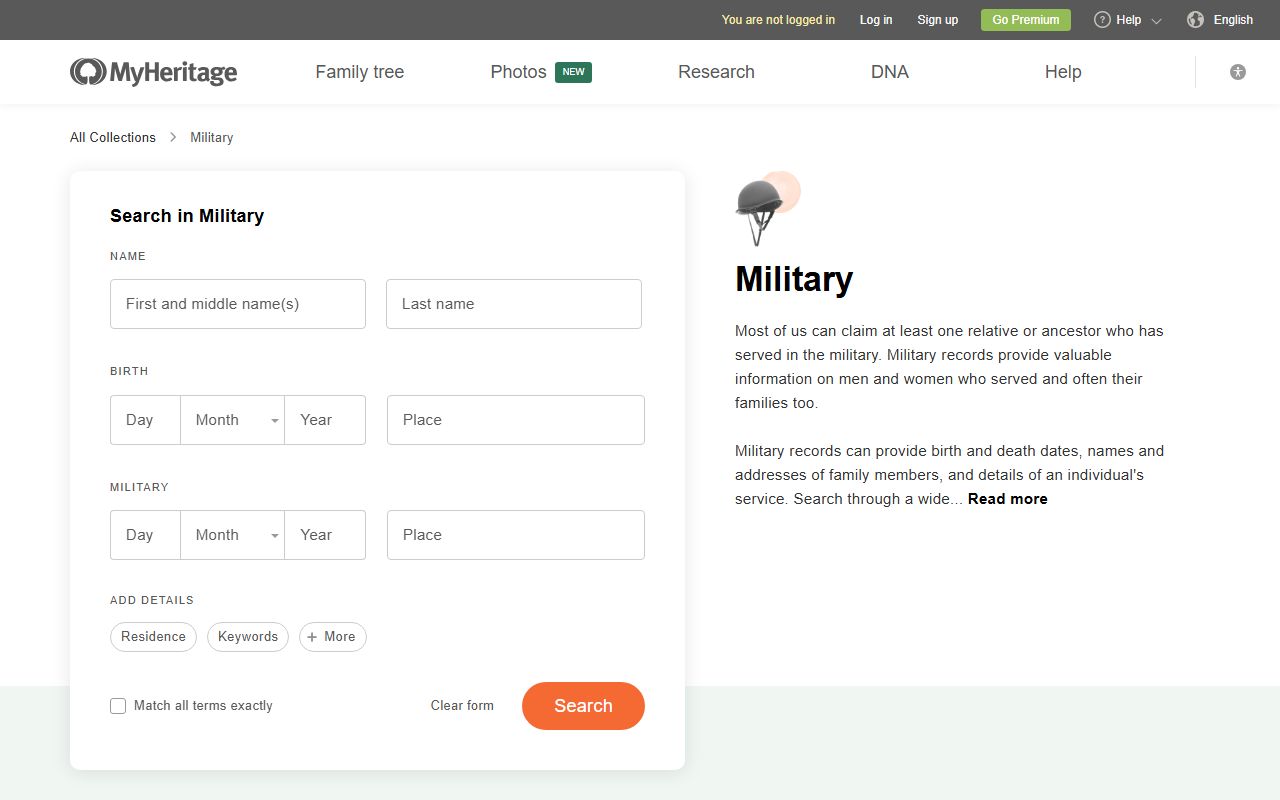This screenshot has height=800, width=1280.
Task: Click the Birth Place field
Action: coord(516,420)
